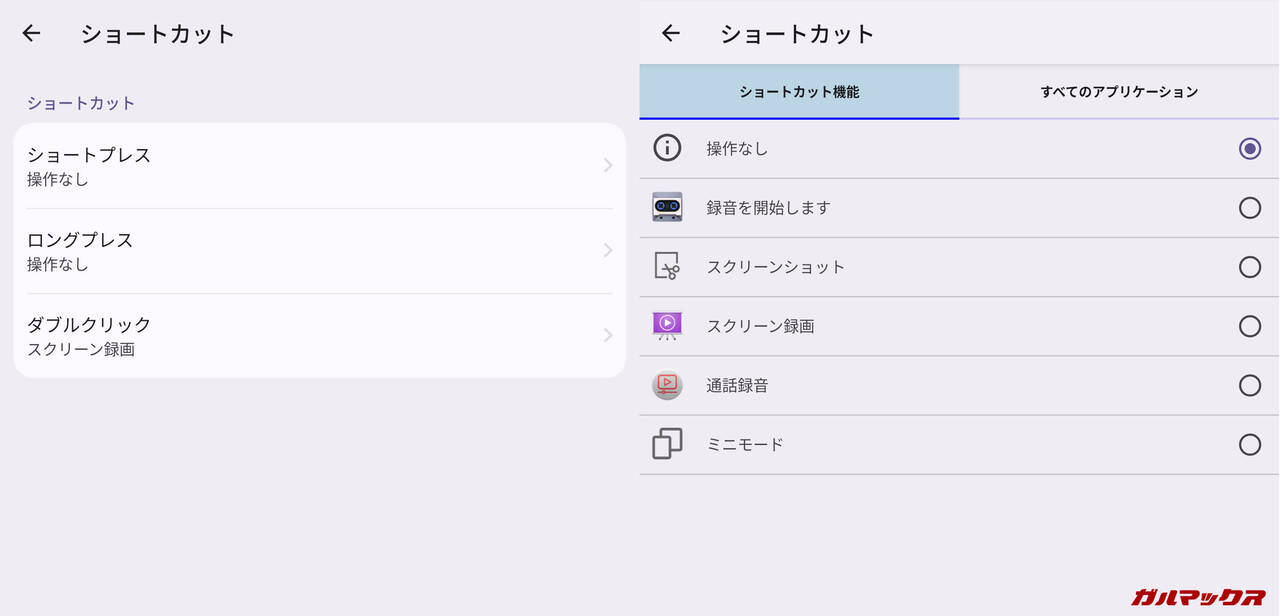The image size is (1280, 616).
Task: Click the cassette recorder icon for 録音を開始します
Action: coord(667,208)
